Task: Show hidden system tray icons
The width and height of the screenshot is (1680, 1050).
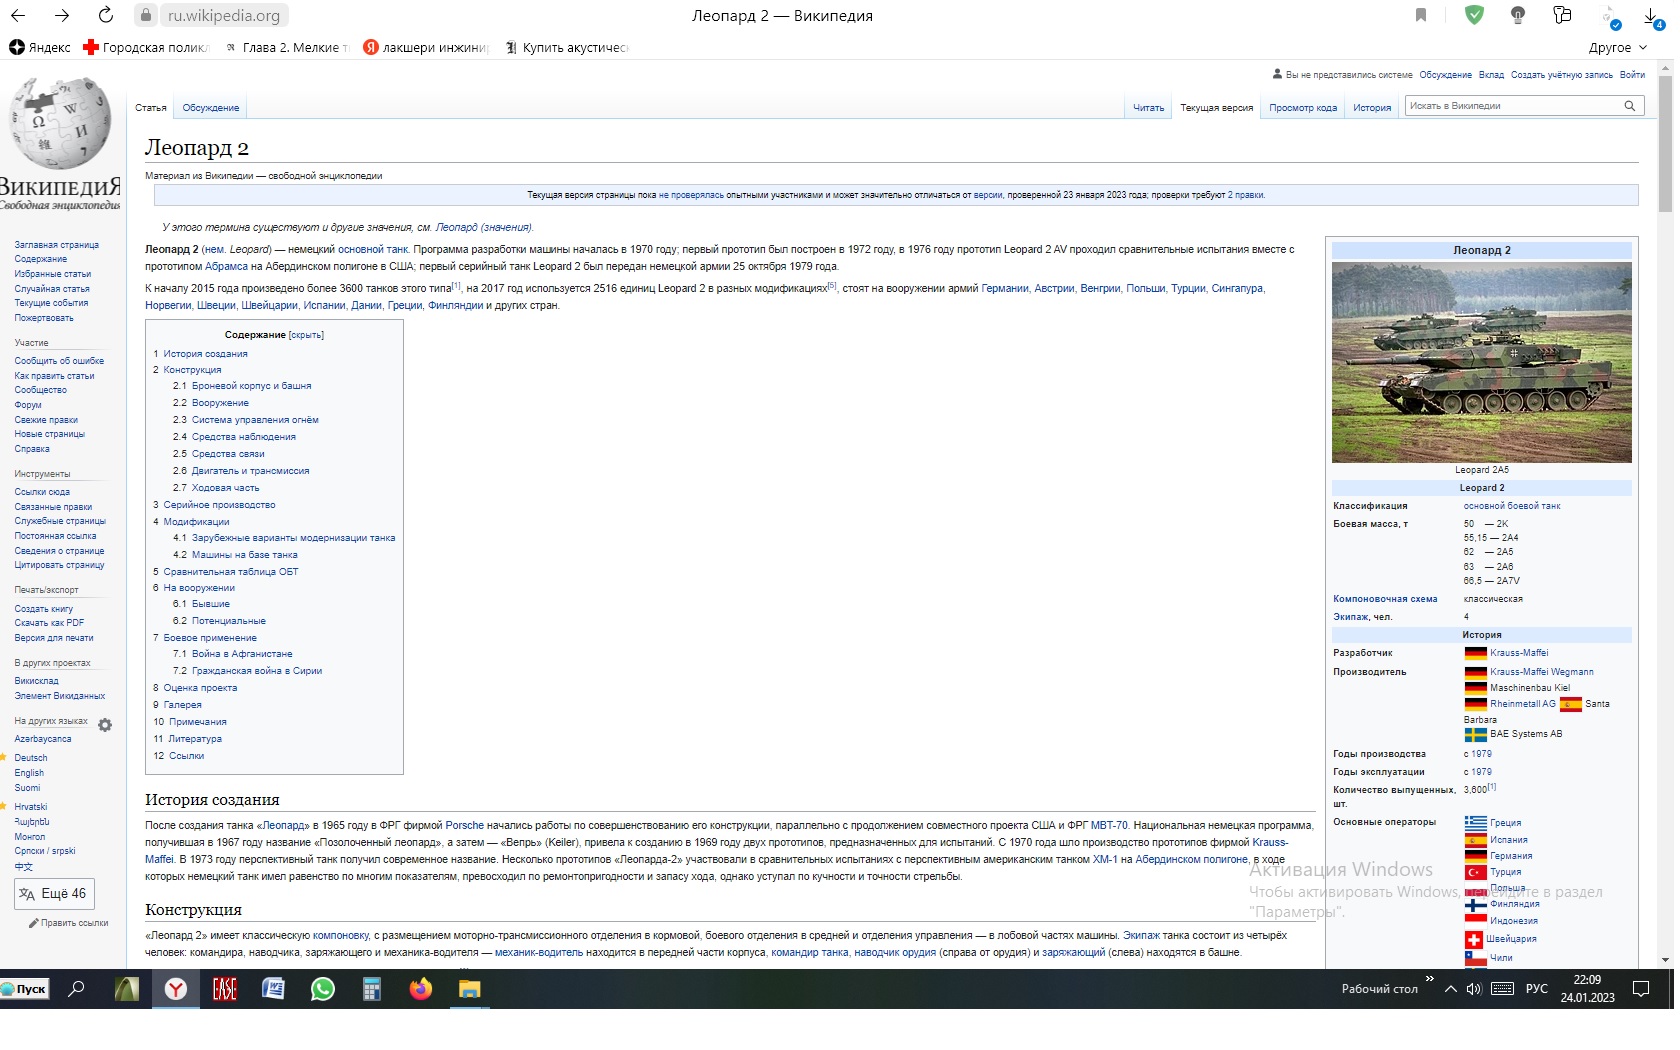Action: [x=1450, y=989]
